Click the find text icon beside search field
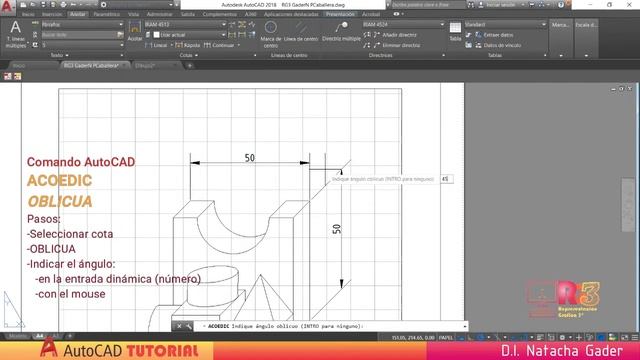640x360 pixels. [120, 35]
